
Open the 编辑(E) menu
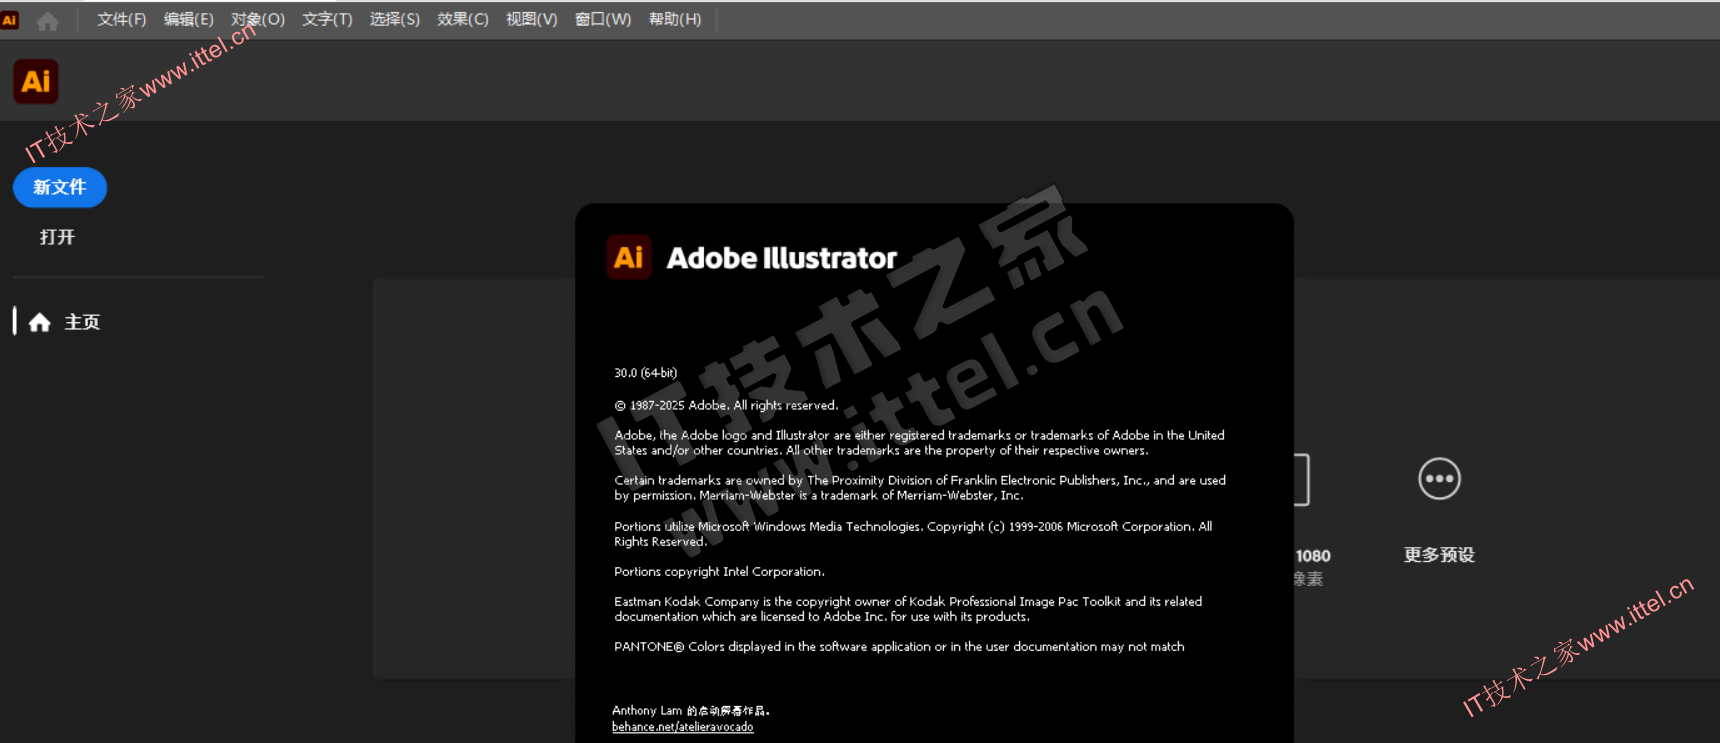point(188,20)
